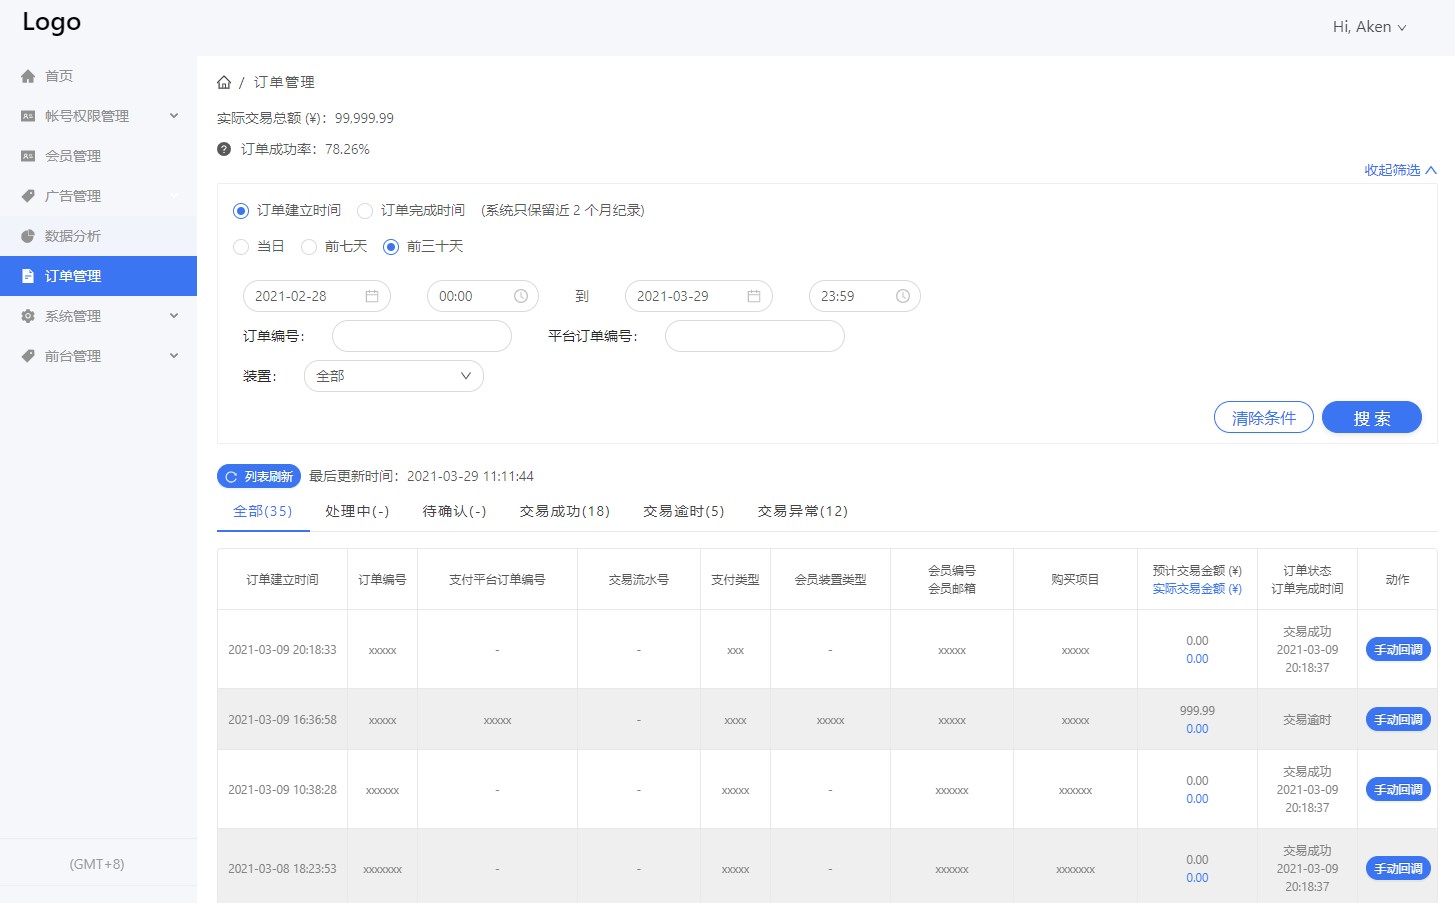
Task: Click the order success rate help icon
Action: 224,149
